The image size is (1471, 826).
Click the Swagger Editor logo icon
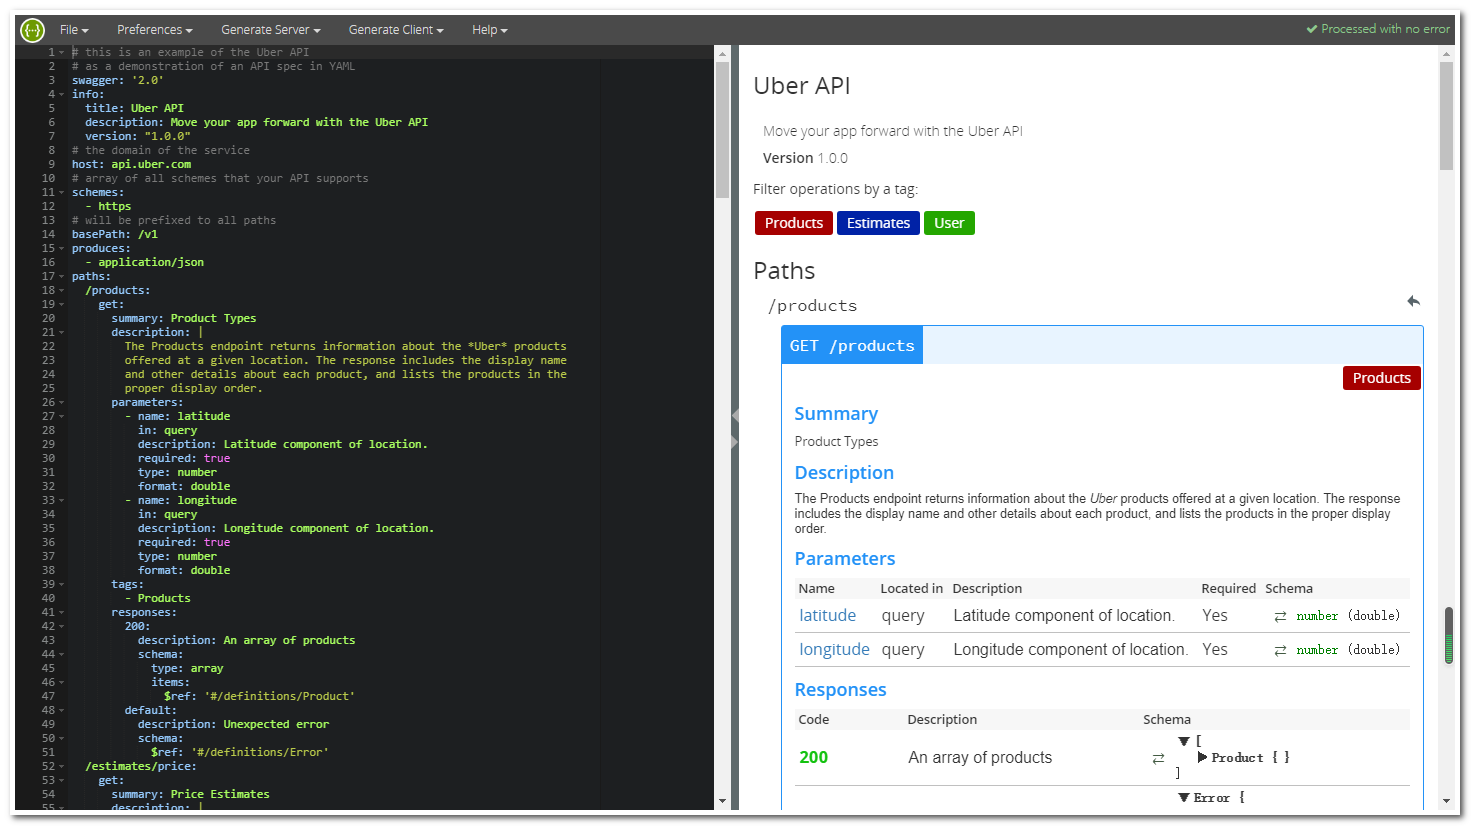[32, 30]
